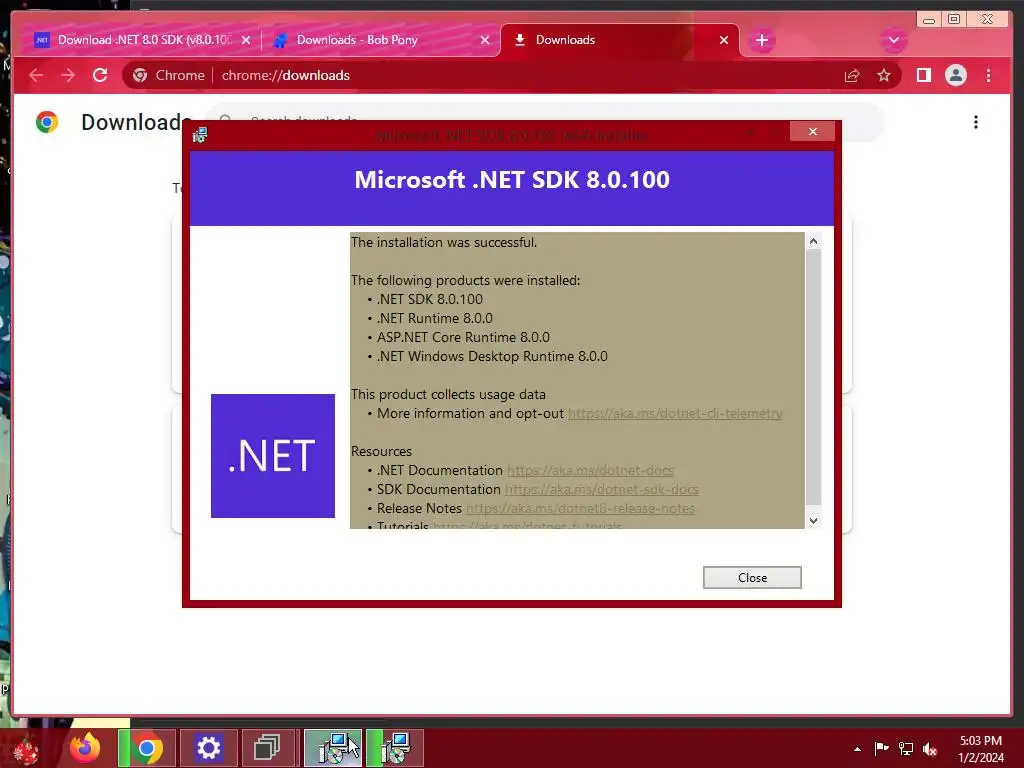The image size is (1024, 768).
Task: Bookmark this page with star icon
Action: click(884, 75)
